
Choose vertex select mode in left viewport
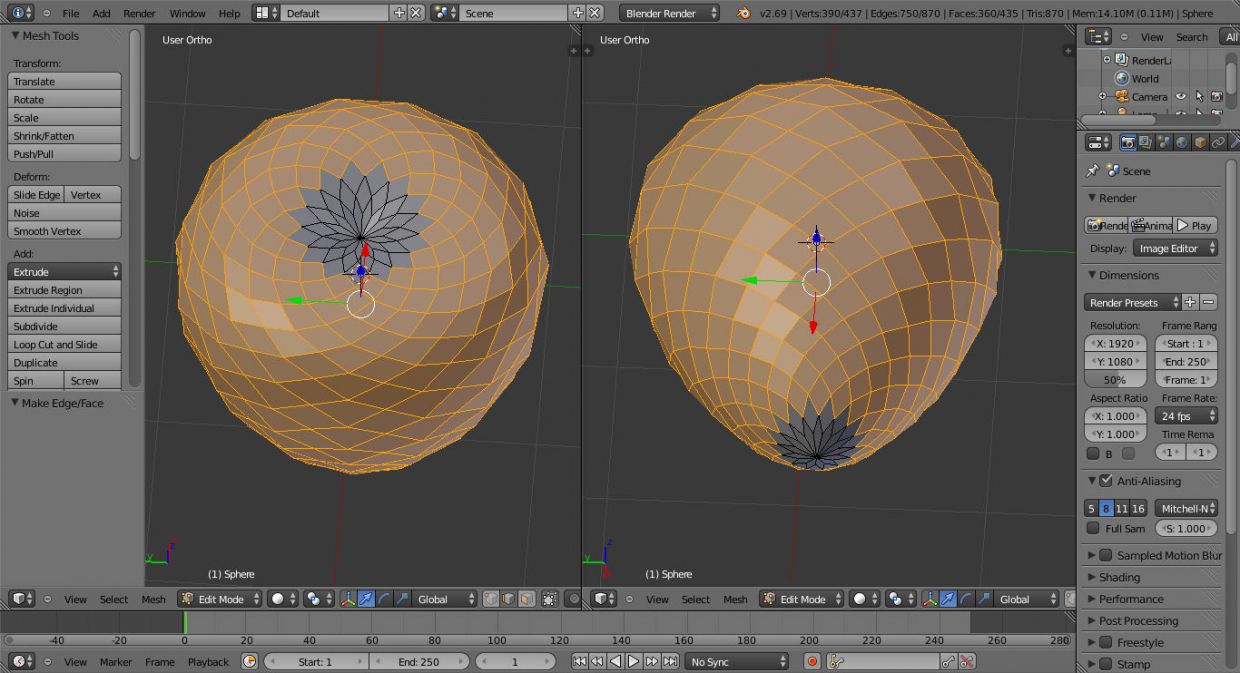(x=491, y=599)
